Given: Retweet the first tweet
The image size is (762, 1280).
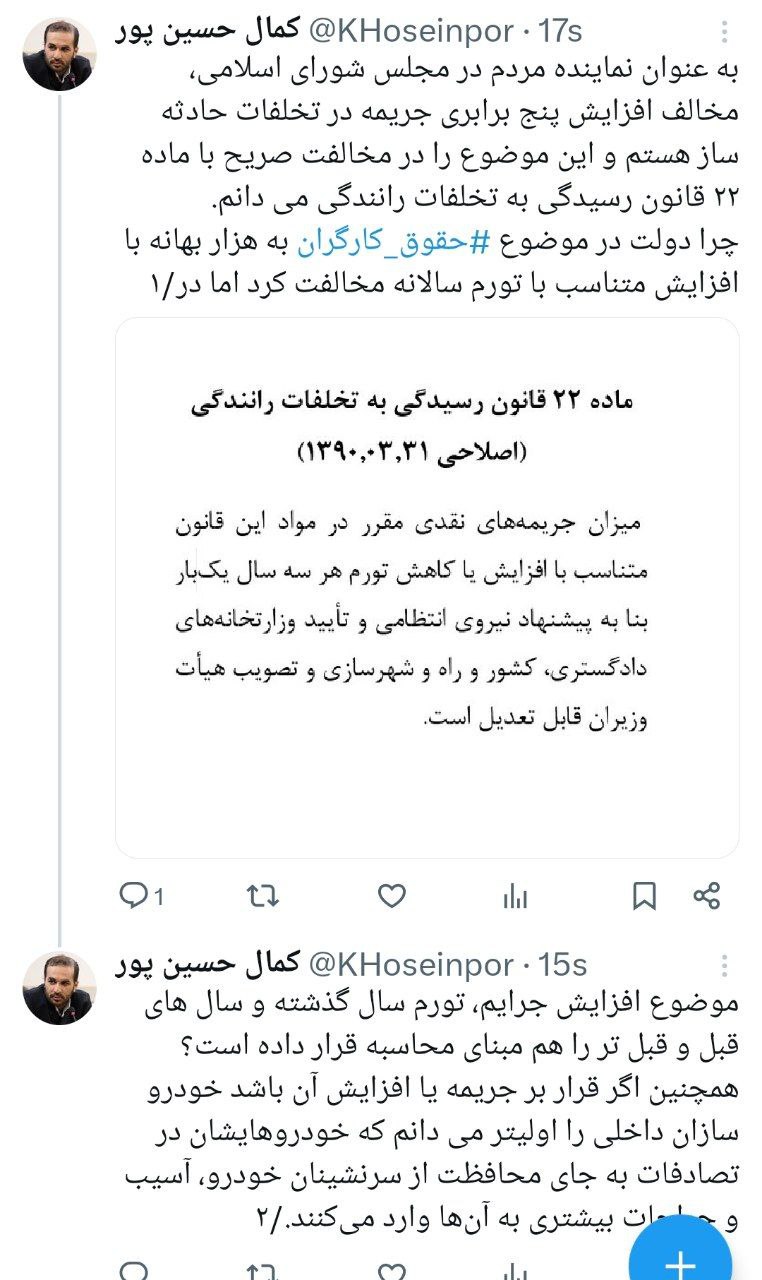Looking at the screenshot, I should (262, 895).
